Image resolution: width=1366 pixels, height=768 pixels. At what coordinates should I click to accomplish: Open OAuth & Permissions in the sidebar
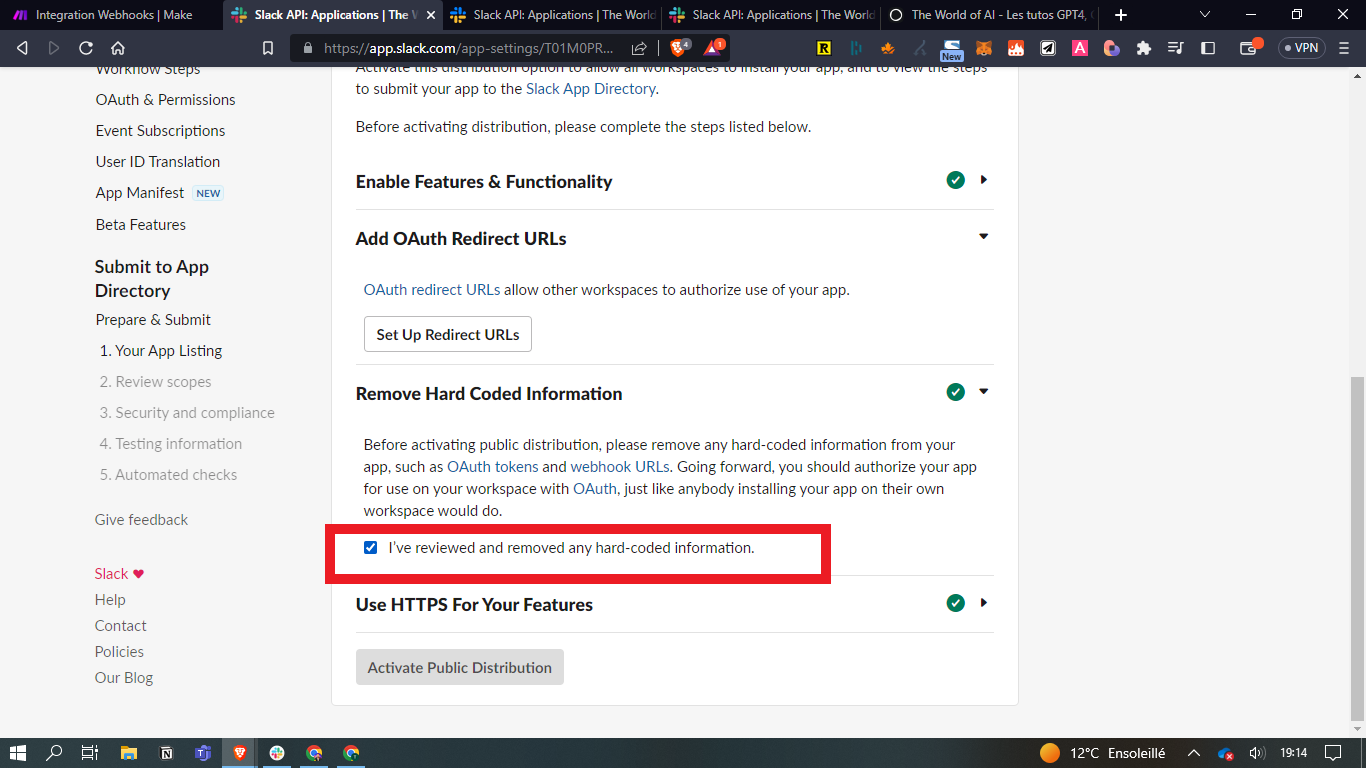(x=165, y=100)
